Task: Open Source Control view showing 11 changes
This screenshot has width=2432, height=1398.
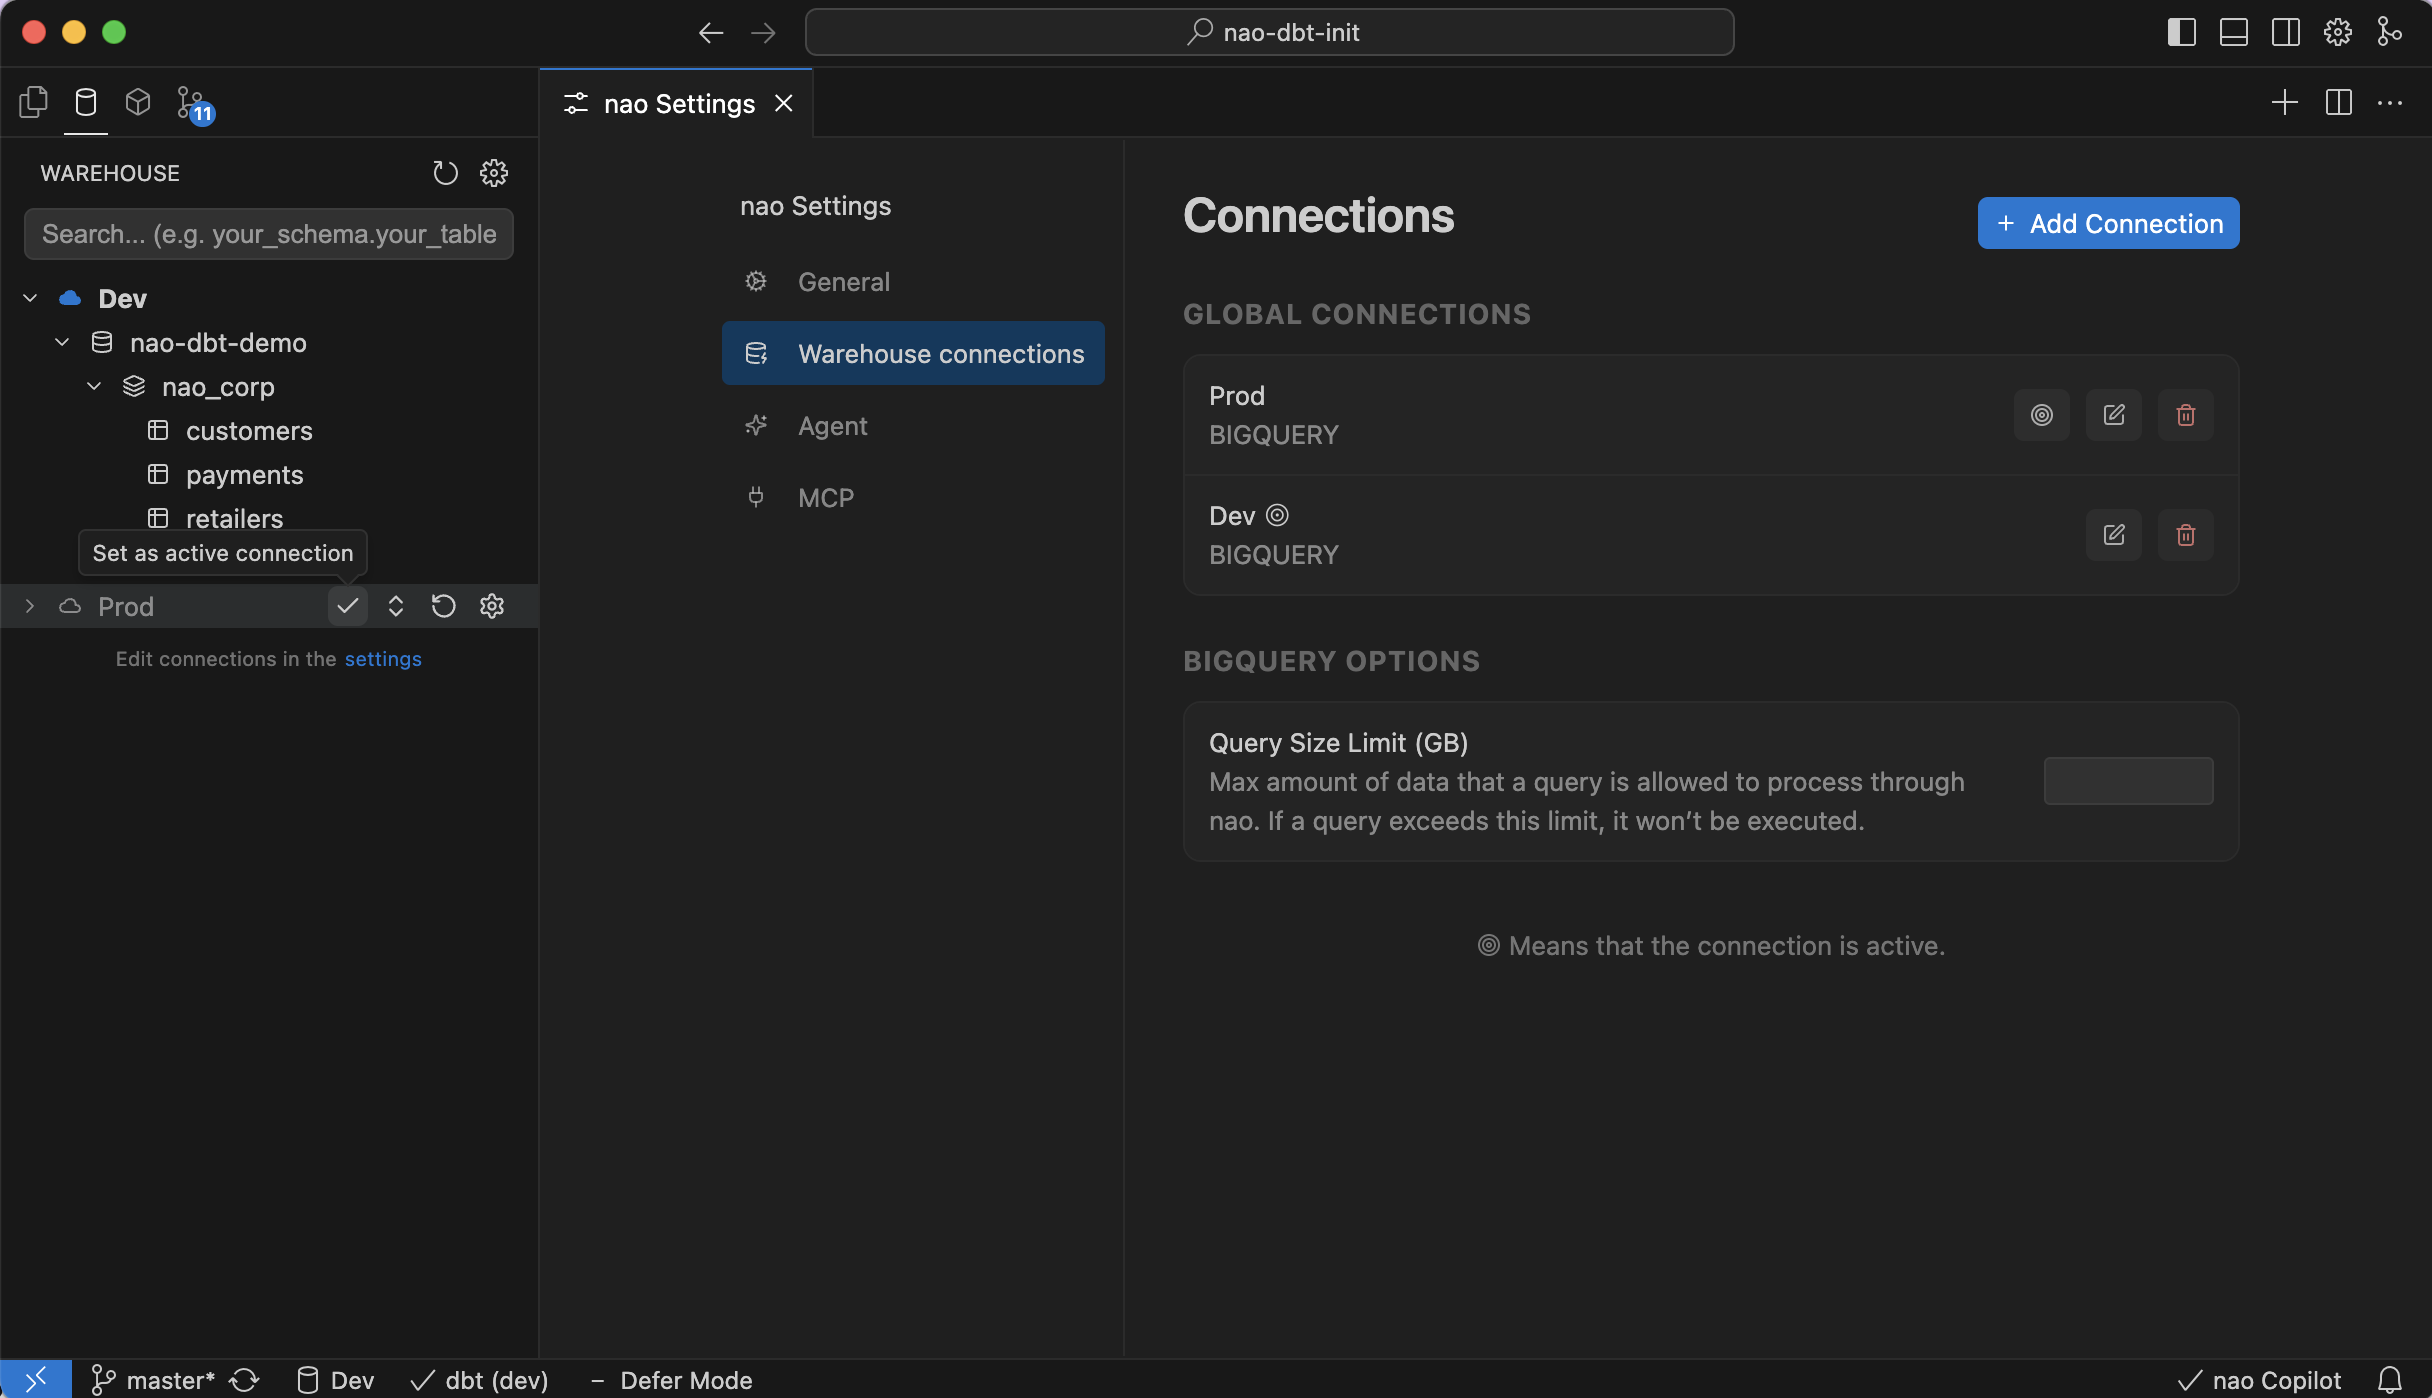Action: (x=192, y=102)
